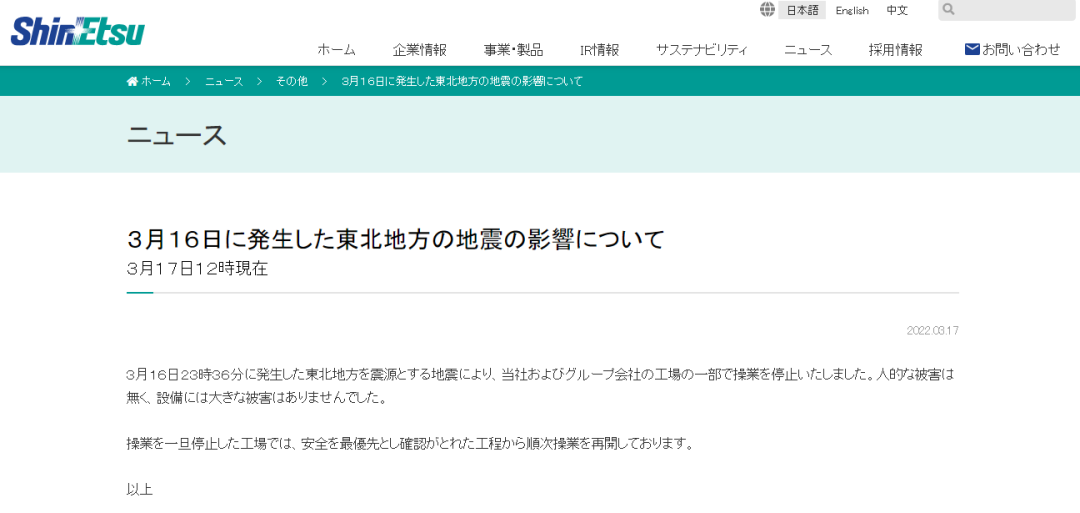Open the 採用情報 menu
The height and width of the screenshot is (513, 1080).
pos(895,49)
